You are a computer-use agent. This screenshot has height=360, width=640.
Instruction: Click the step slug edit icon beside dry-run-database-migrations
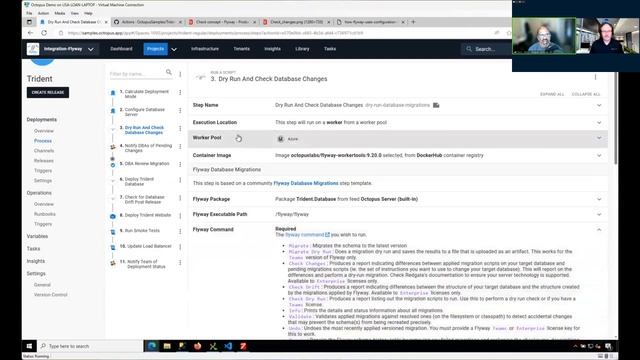(436, 105)
